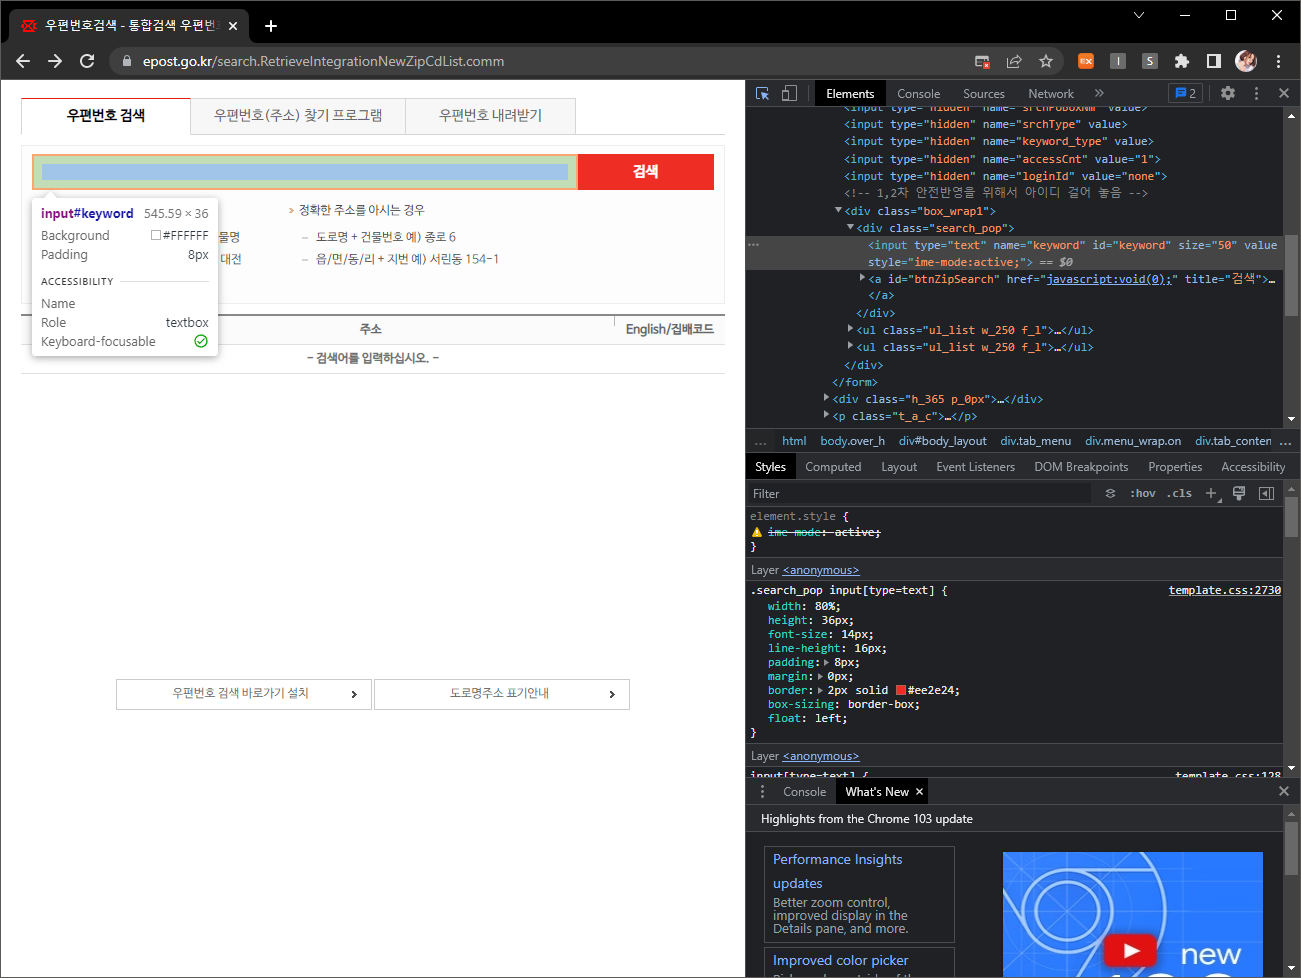Expand the margin shorthand property
This screenshot has width=1301, height=978.
click(821, 676)
